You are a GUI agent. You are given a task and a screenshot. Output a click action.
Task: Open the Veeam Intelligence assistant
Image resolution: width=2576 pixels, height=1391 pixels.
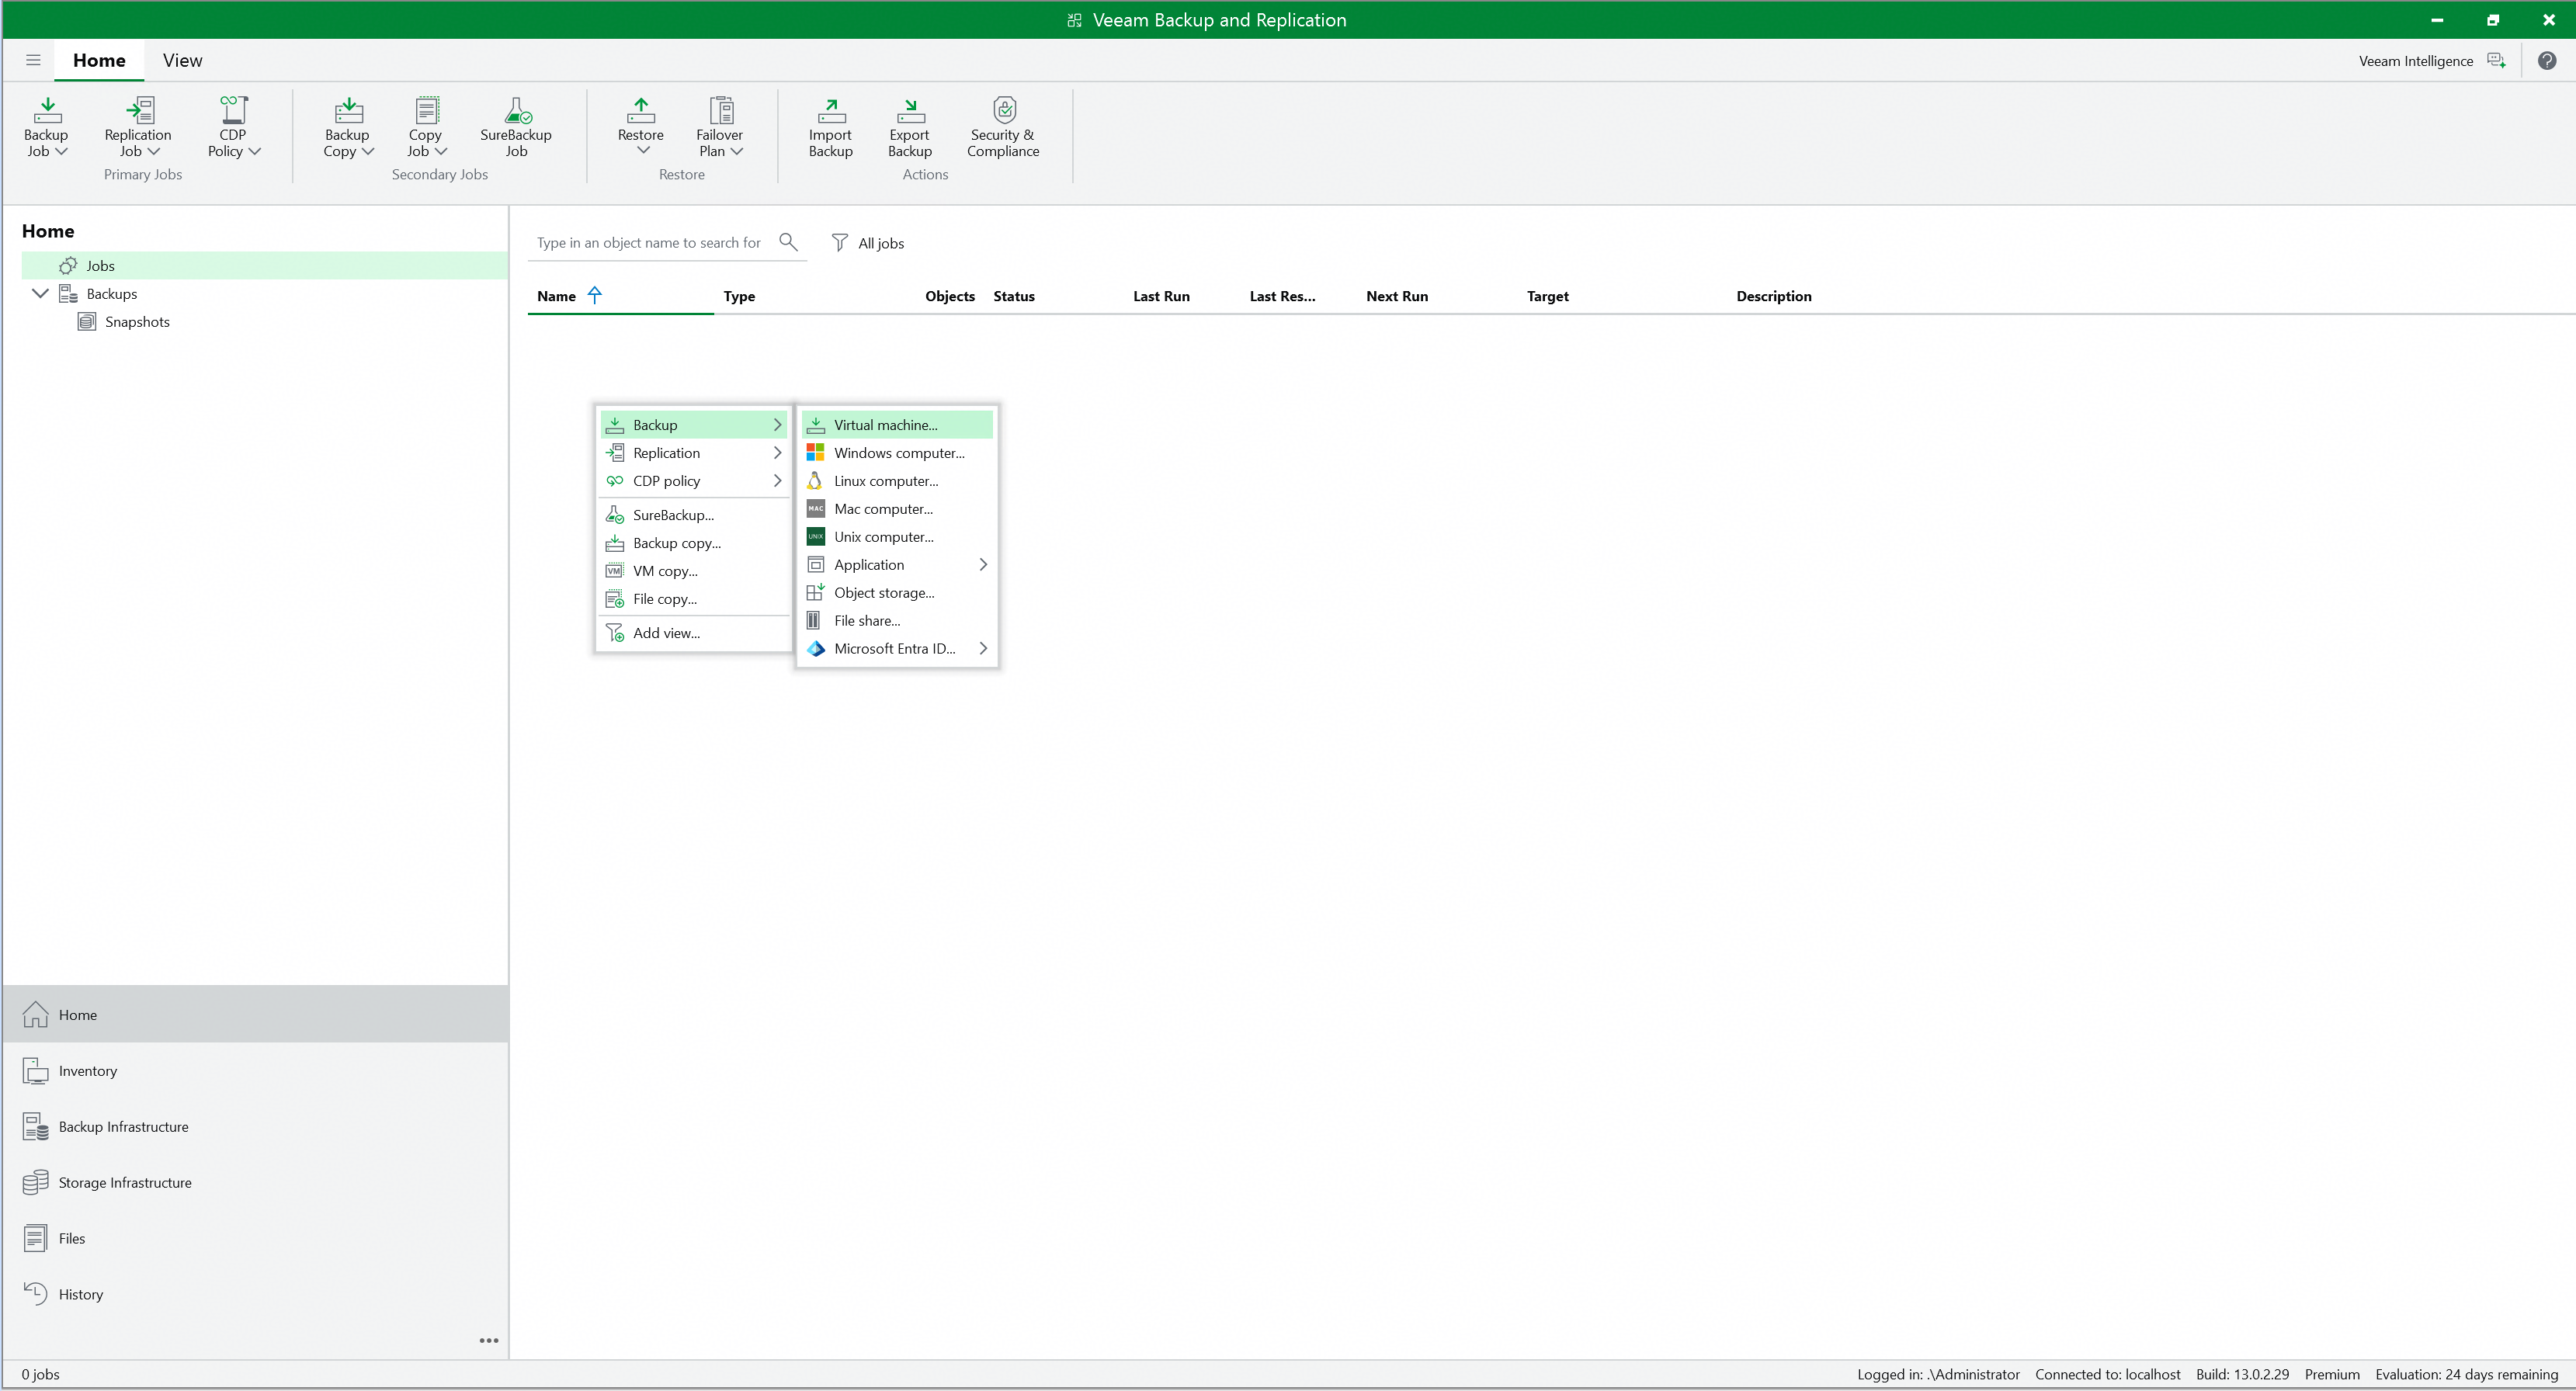pyautogui.click(x=2432, y=61)
